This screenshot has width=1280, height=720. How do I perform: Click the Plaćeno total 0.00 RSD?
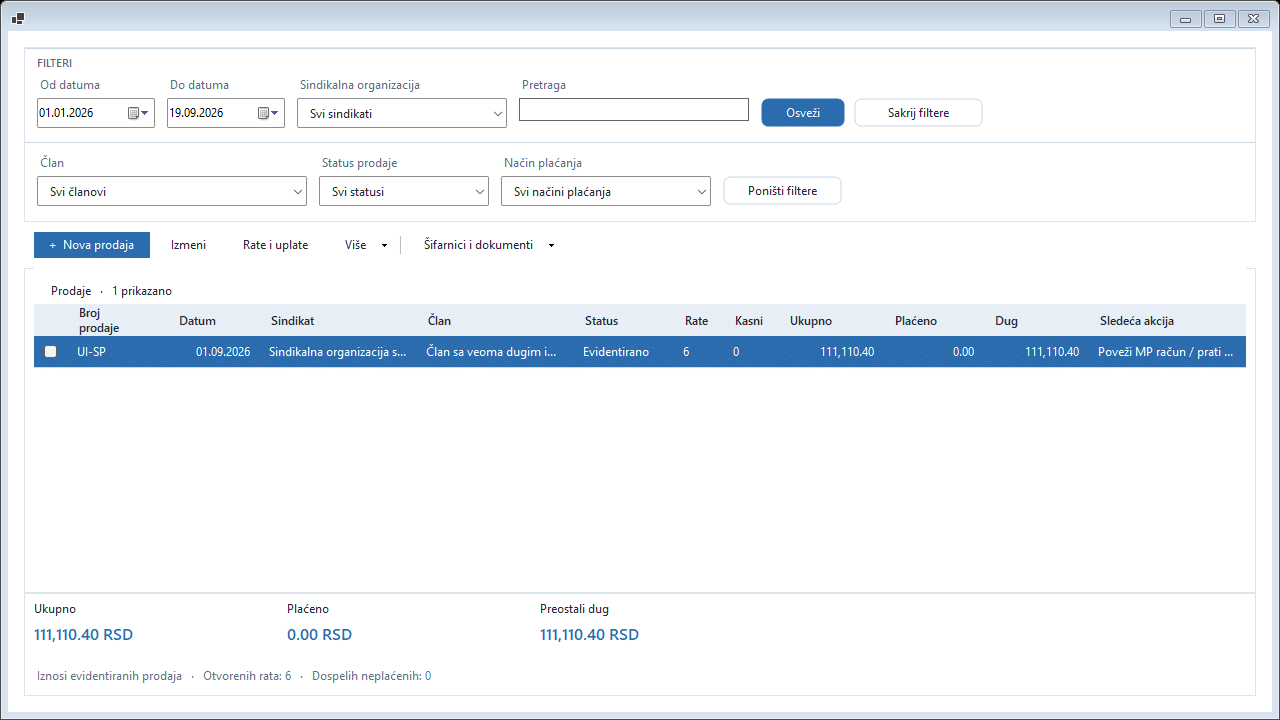319,635
